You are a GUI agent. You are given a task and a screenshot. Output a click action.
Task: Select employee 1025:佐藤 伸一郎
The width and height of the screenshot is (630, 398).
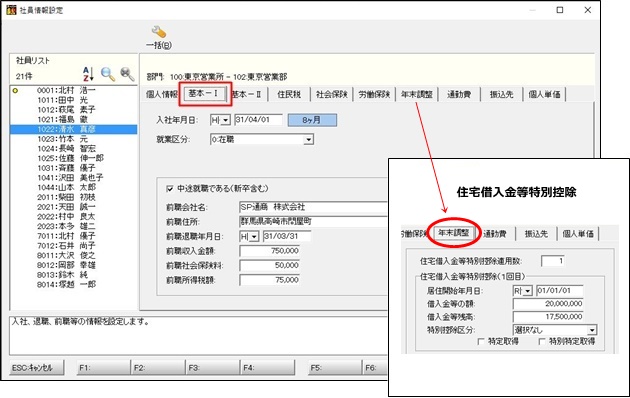point(70,158)
